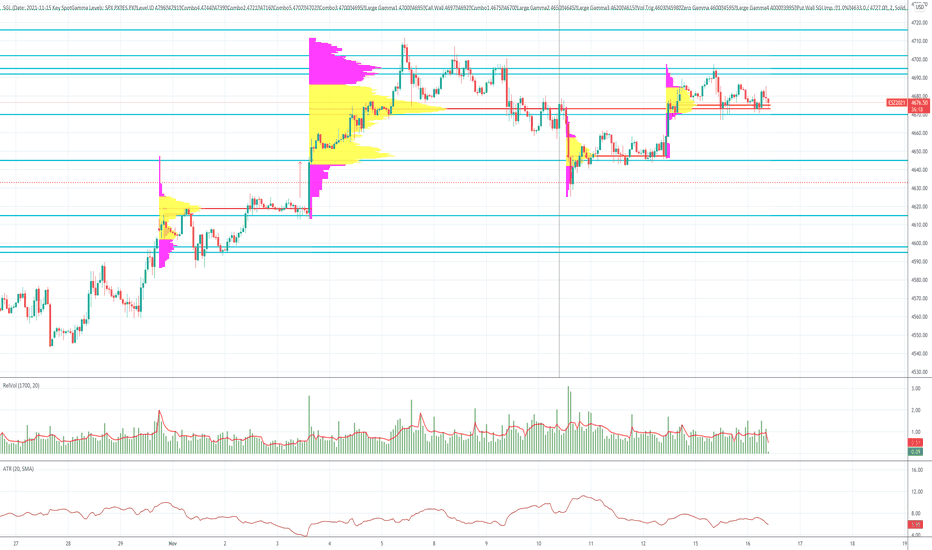Click the Nov label on time axis
Image resolution: width=932 pixels, height=550 pixels.
[173, 543]
